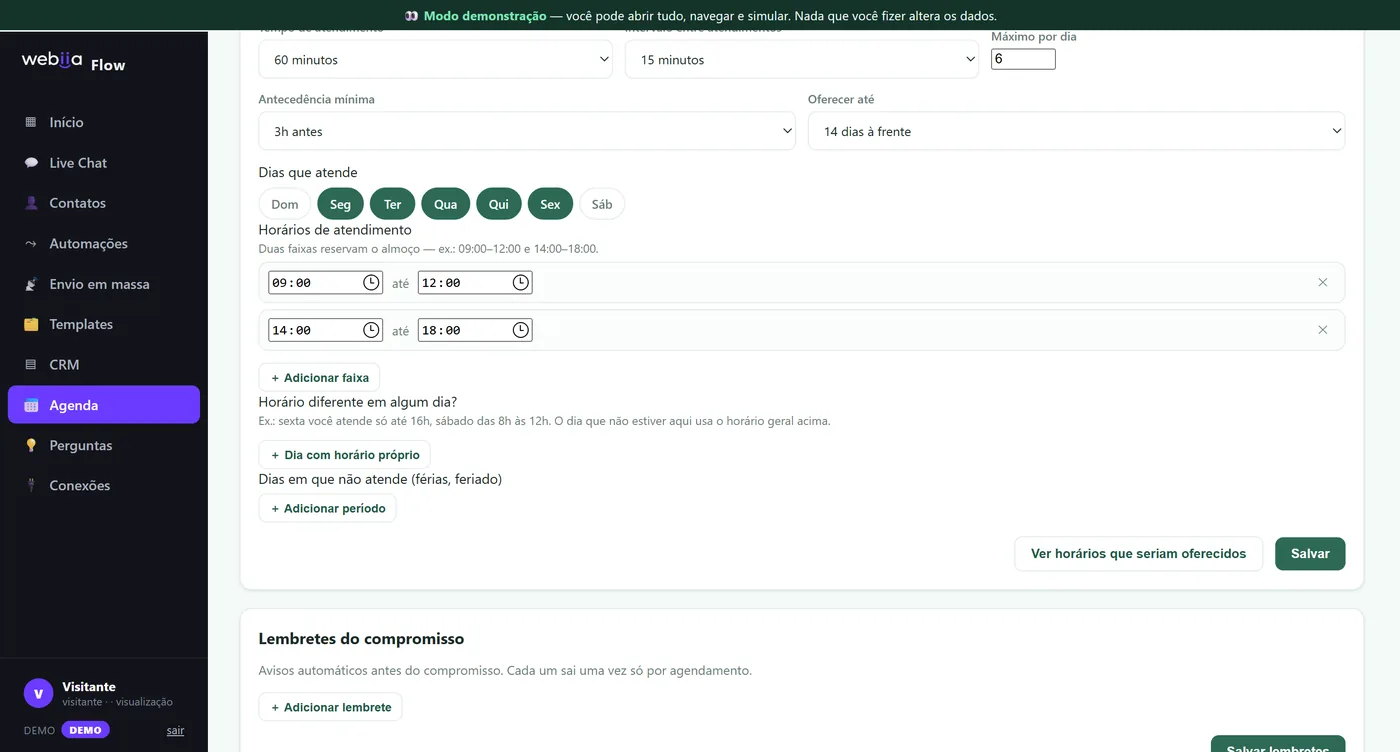
Task: Enable Dom as a service day
Action: pyautogui.click(x=285, y=204)
